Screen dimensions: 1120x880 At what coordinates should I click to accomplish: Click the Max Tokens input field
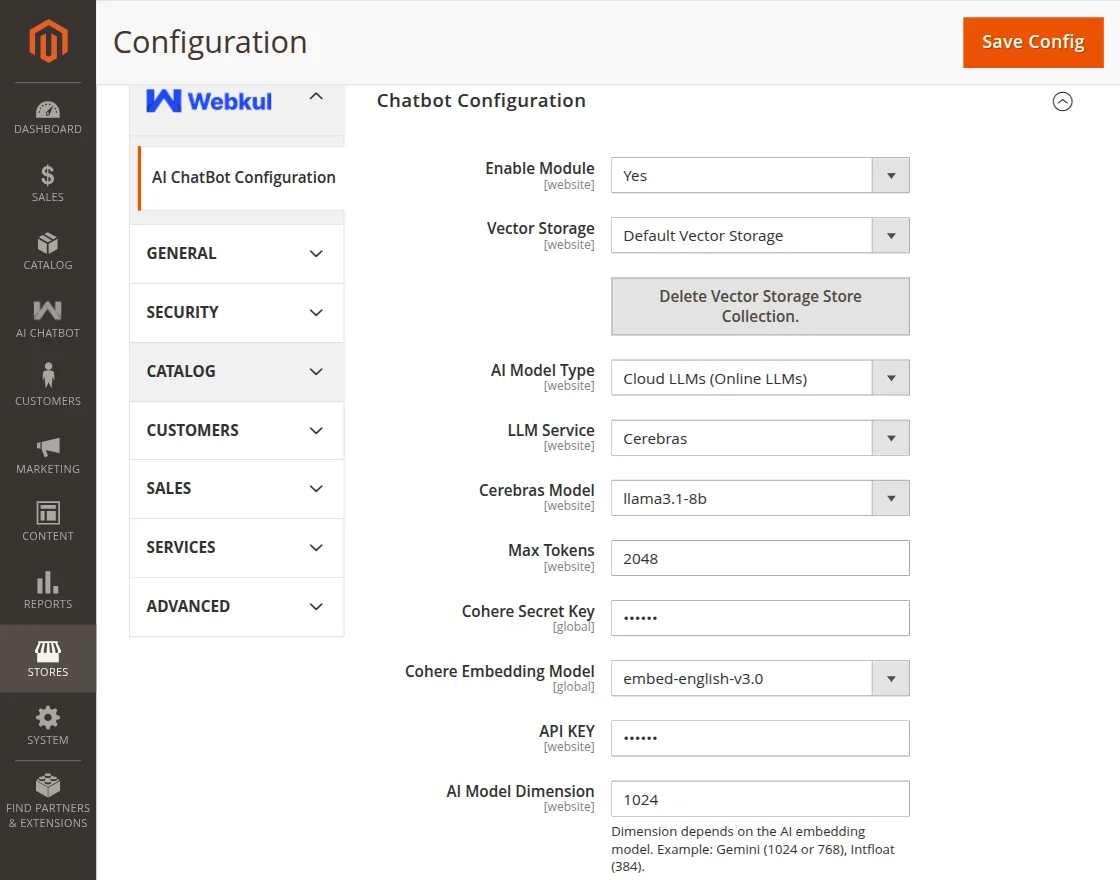click(x=760, y=559)
